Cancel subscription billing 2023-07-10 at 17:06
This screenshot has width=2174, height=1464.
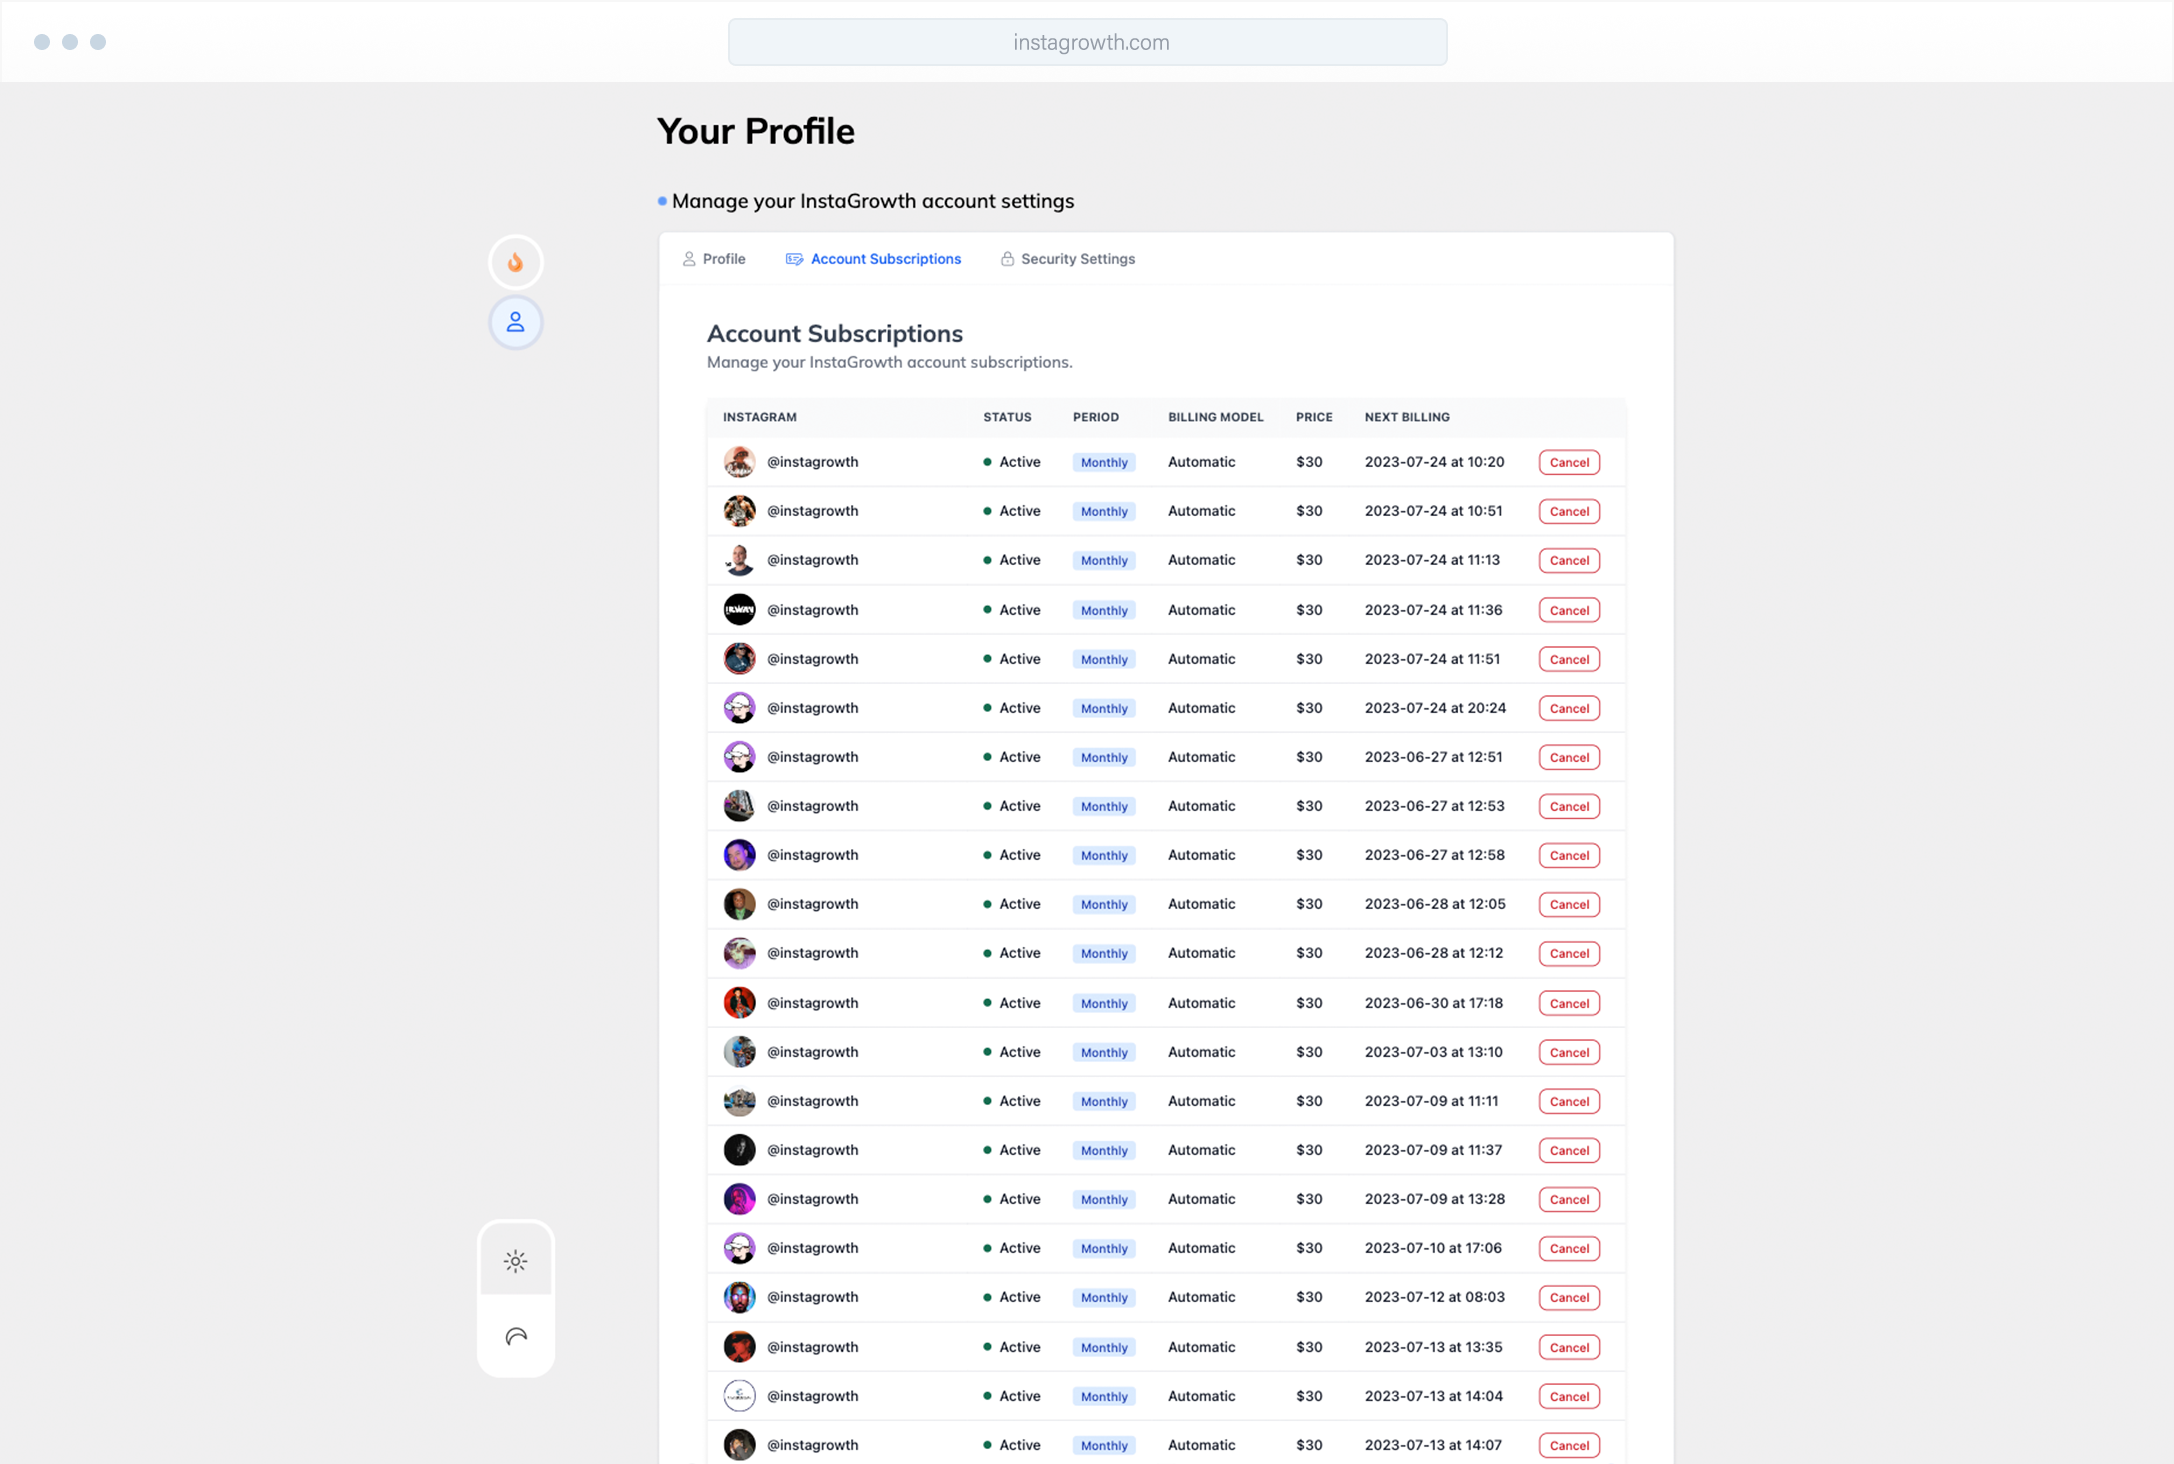click(x=1569, y=1248)
